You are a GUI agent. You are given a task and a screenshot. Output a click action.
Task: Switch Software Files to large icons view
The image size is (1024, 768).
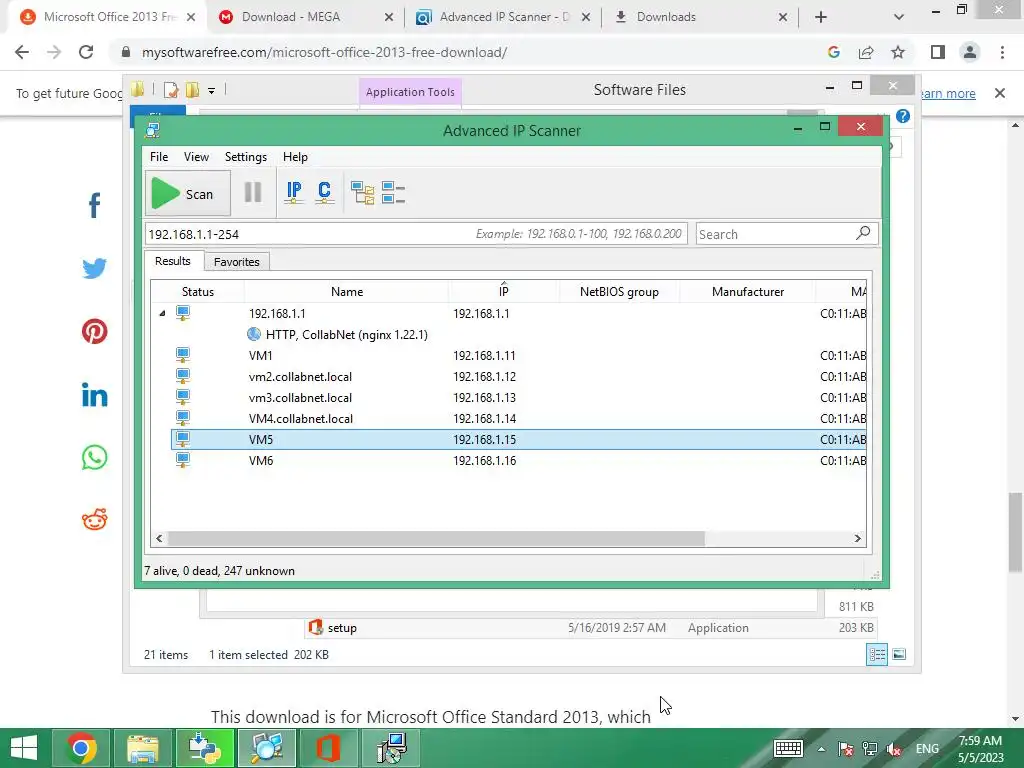pos(899,654)
